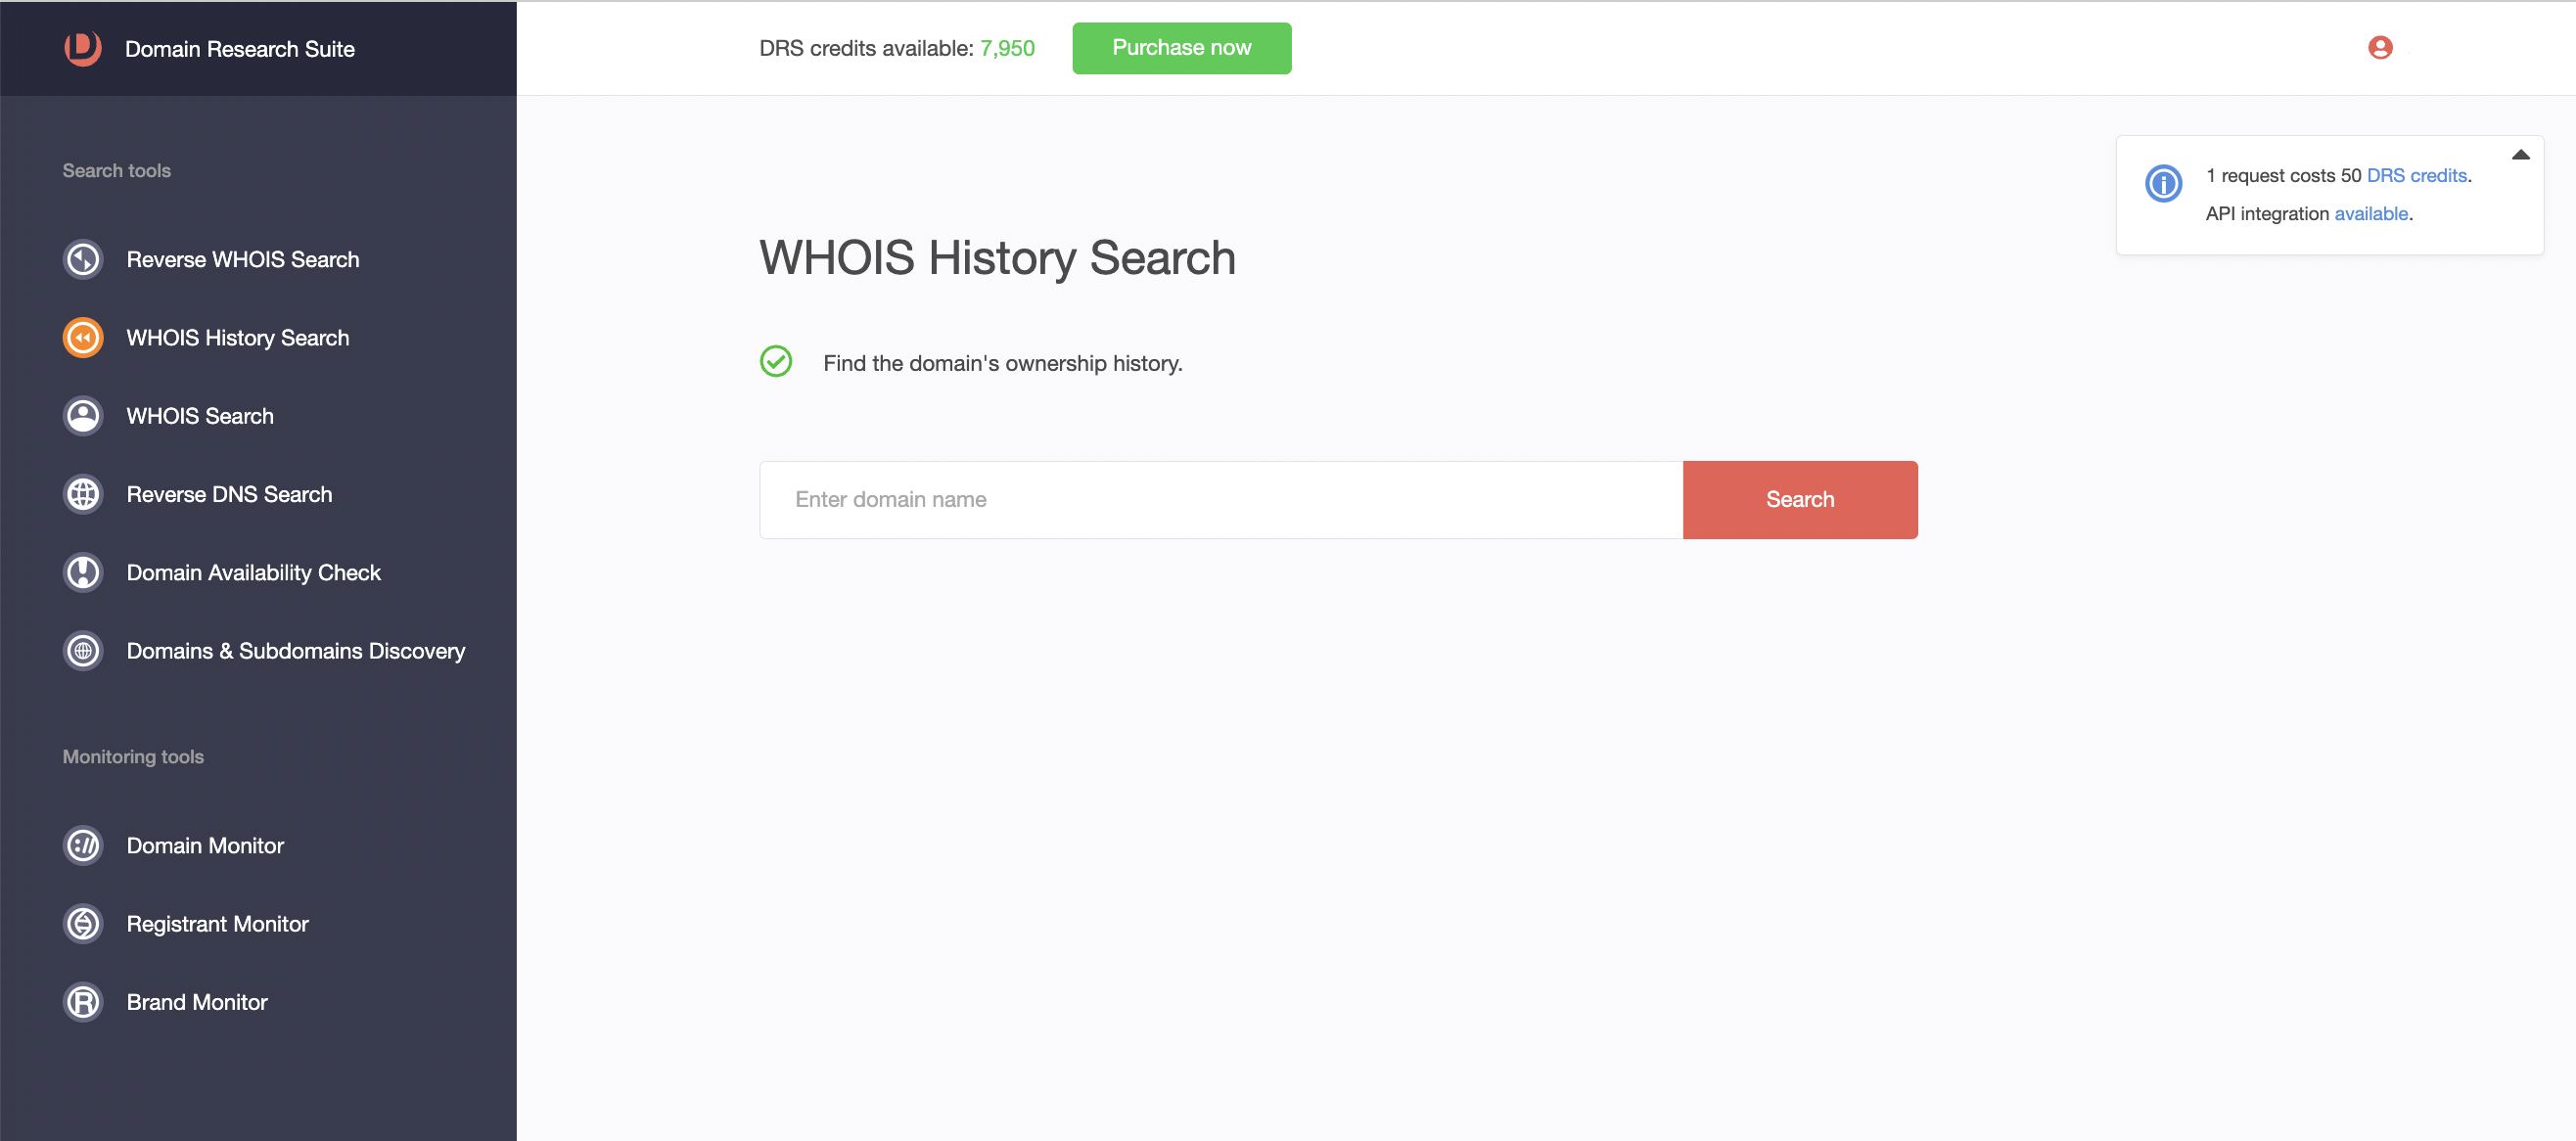Click the domain name input field

coord(1222,499)
